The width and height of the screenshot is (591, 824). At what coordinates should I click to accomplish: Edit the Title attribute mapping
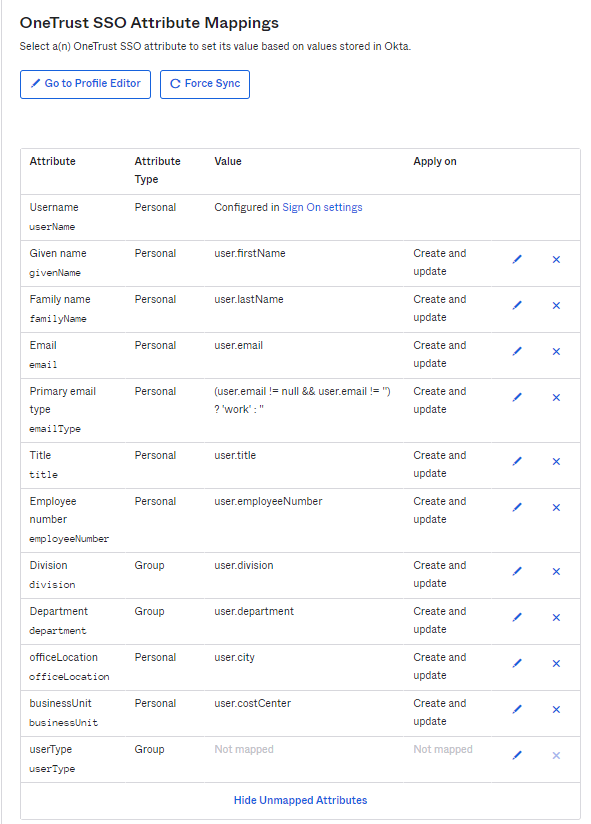[517, 461]
